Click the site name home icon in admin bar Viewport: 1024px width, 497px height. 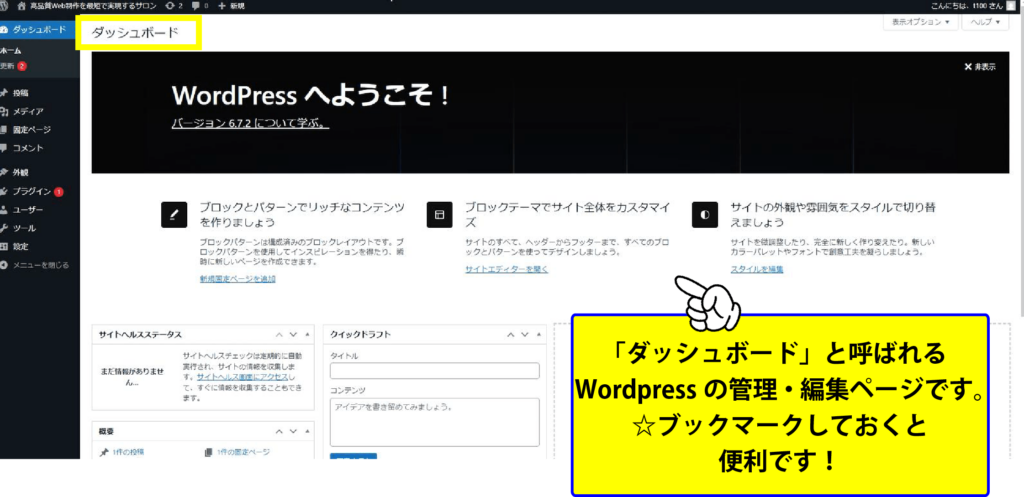[x=23, y=5]
